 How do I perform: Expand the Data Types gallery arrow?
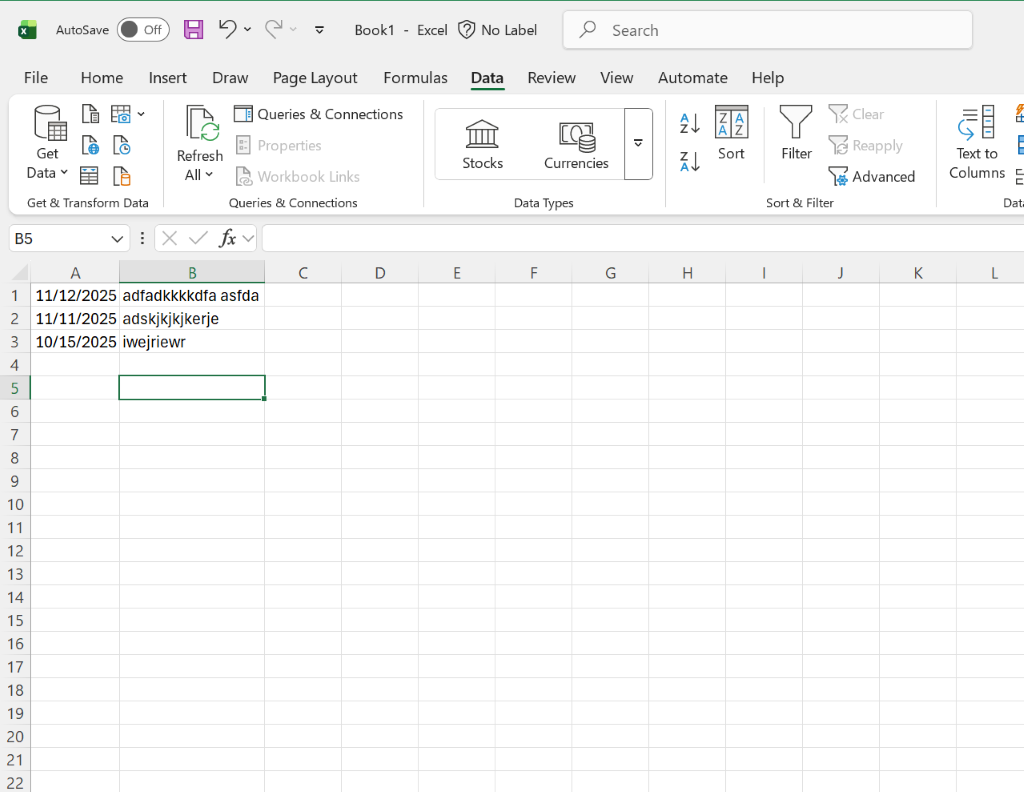coord(638,144)
